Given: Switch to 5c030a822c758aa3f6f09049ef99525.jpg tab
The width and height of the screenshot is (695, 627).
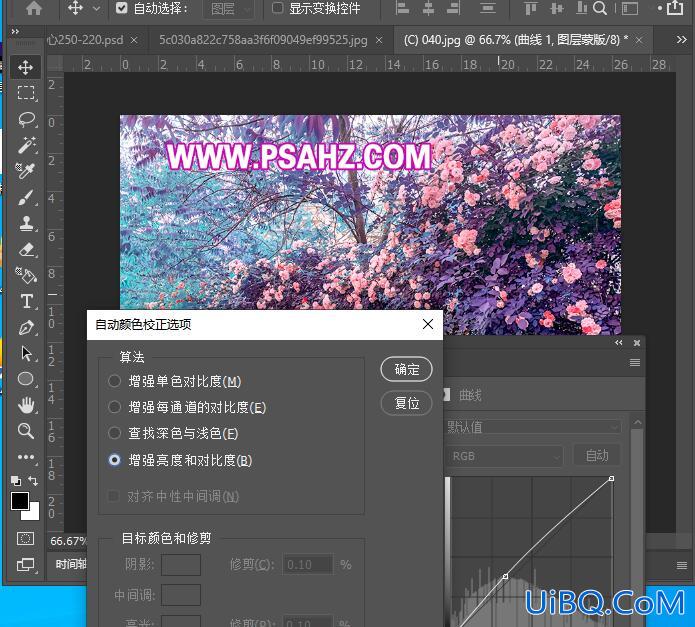Looking at the screenshot, I should [263, 40].
